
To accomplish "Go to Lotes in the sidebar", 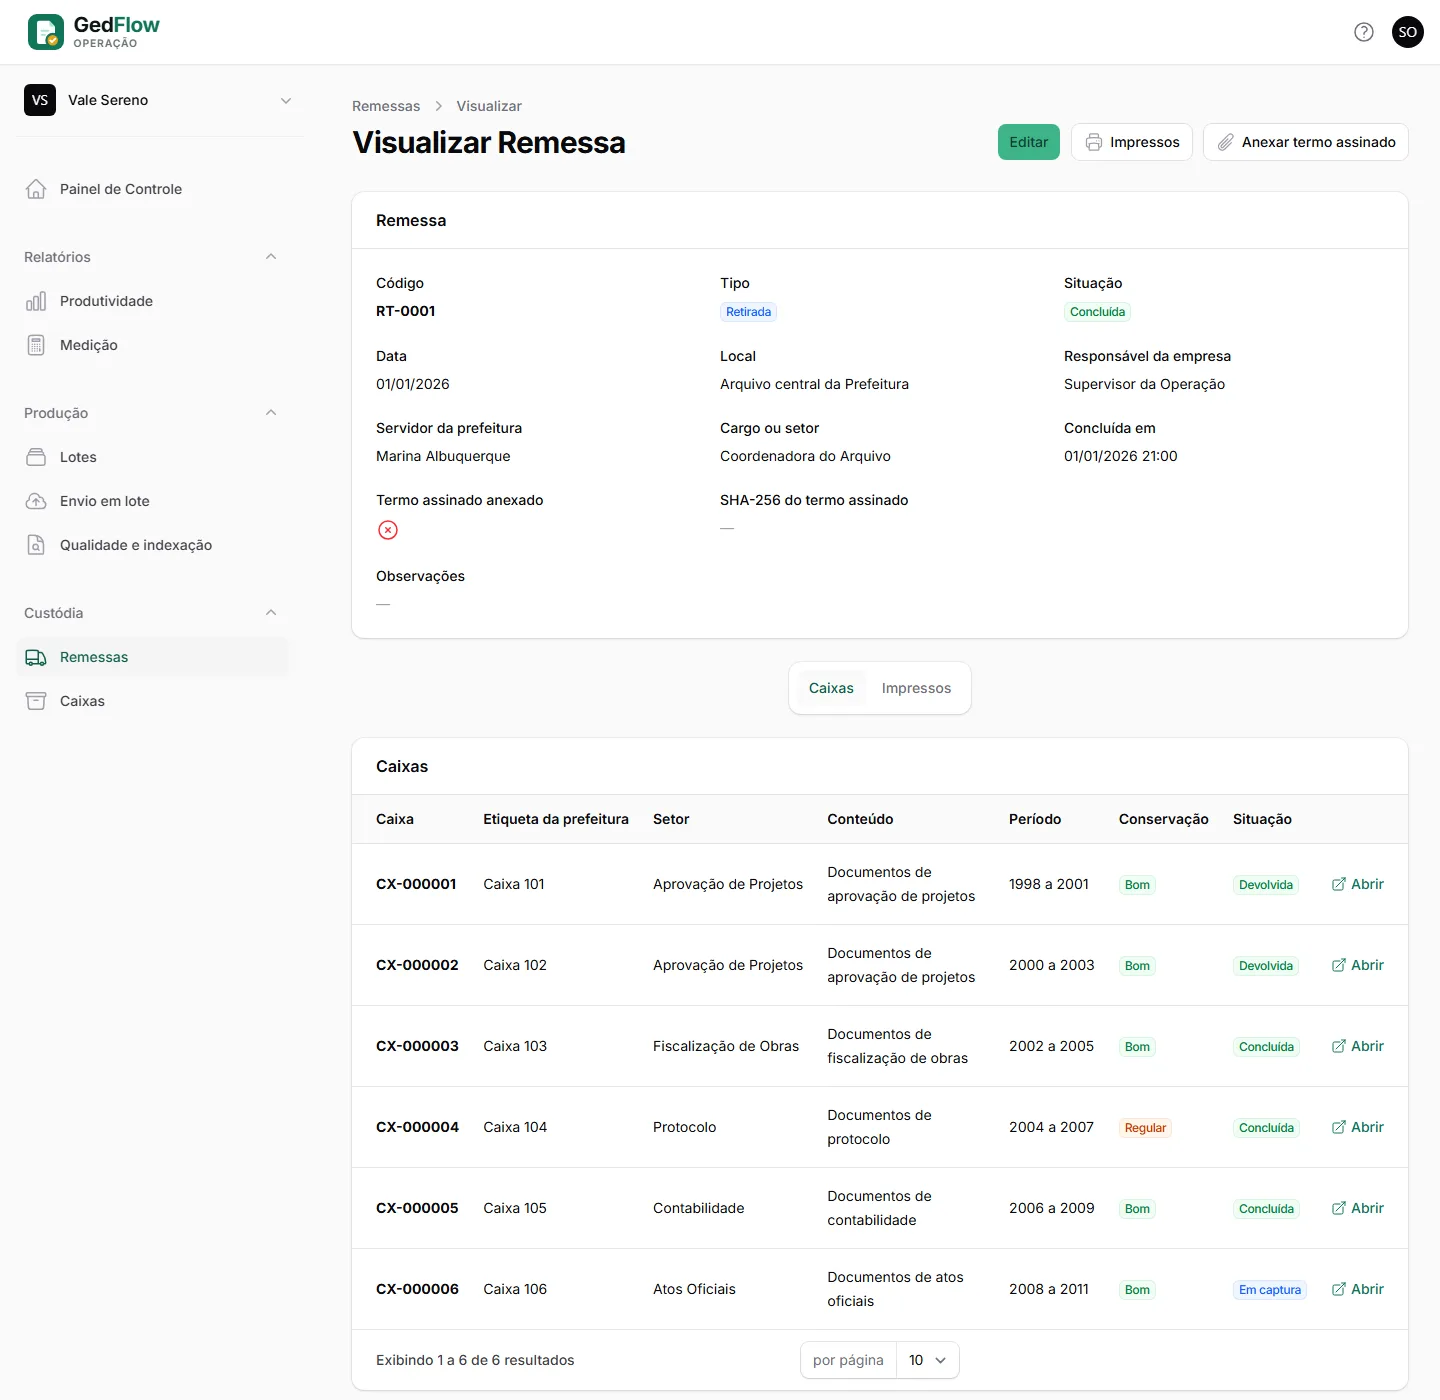I will (x=152, y=457).
